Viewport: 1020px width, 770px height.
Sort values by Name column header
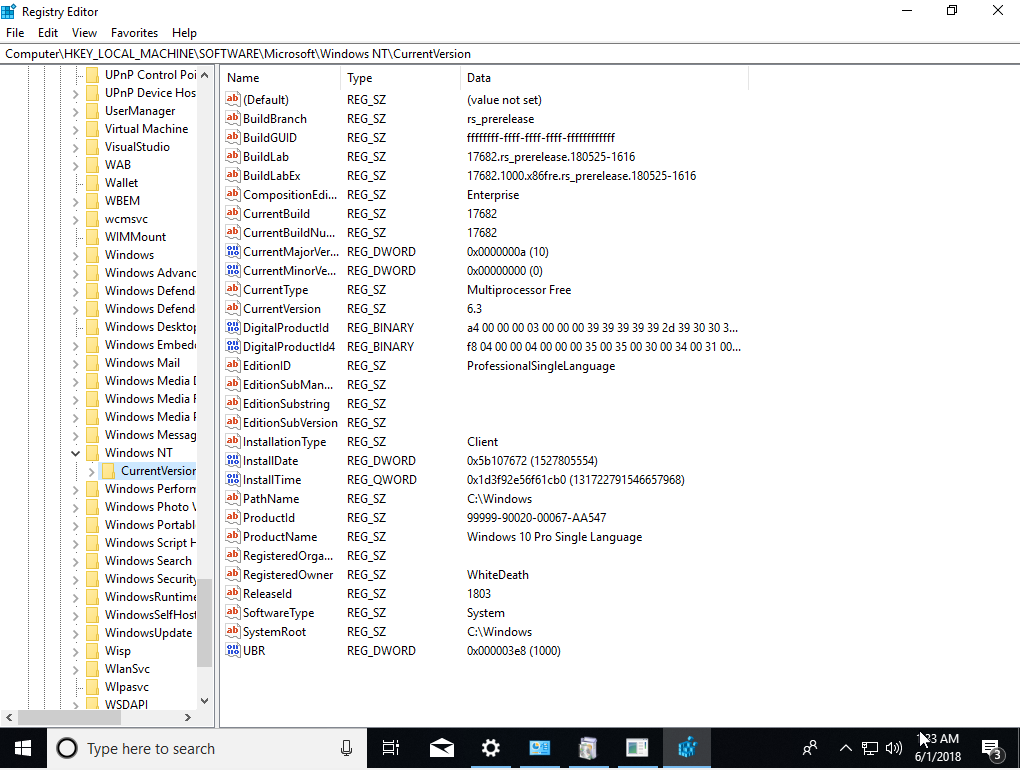pos(280,77)
